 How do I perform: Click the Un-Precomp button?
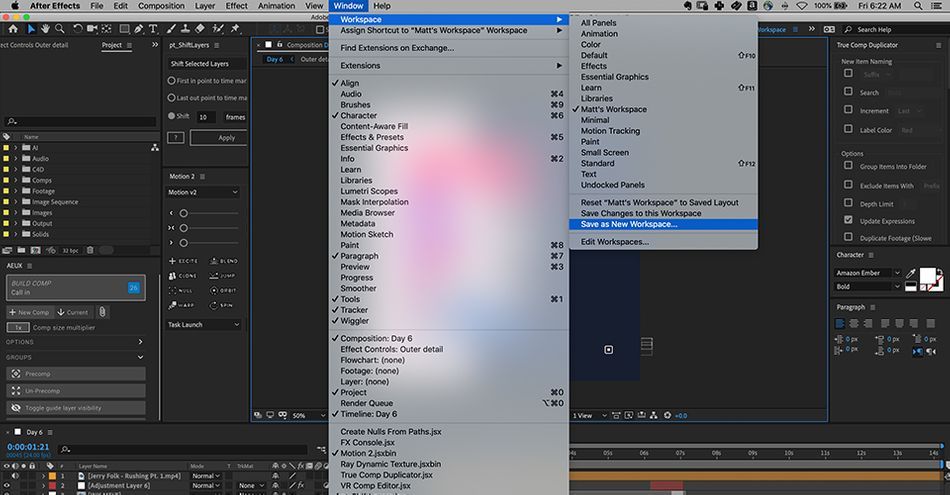76,391
